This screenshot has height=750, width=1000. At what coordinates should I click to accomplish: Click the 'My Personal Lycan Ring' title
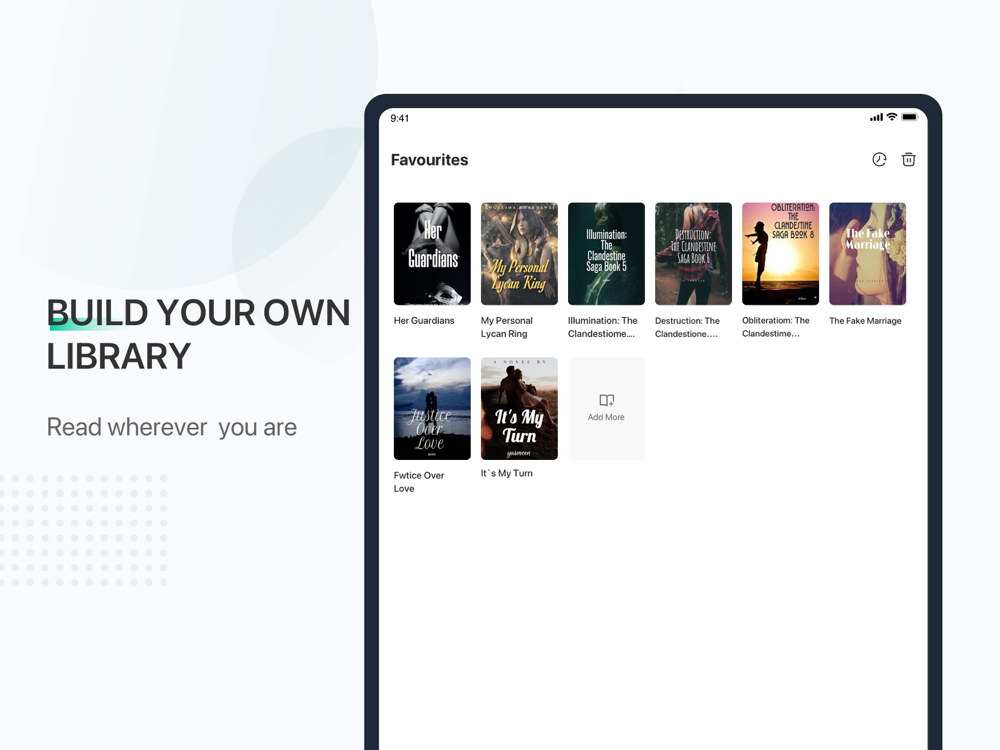tap(507, 327)
